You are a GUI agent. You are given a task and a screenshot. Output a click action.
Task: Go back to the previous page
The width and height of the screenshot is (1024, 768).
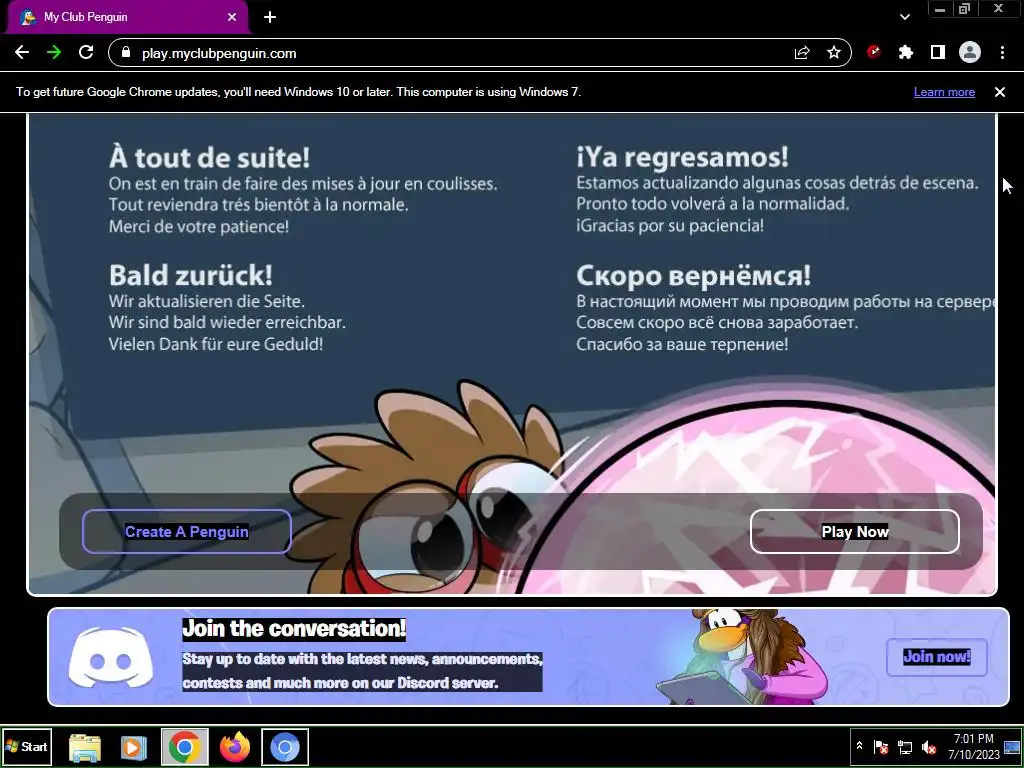tap(22, 53)
